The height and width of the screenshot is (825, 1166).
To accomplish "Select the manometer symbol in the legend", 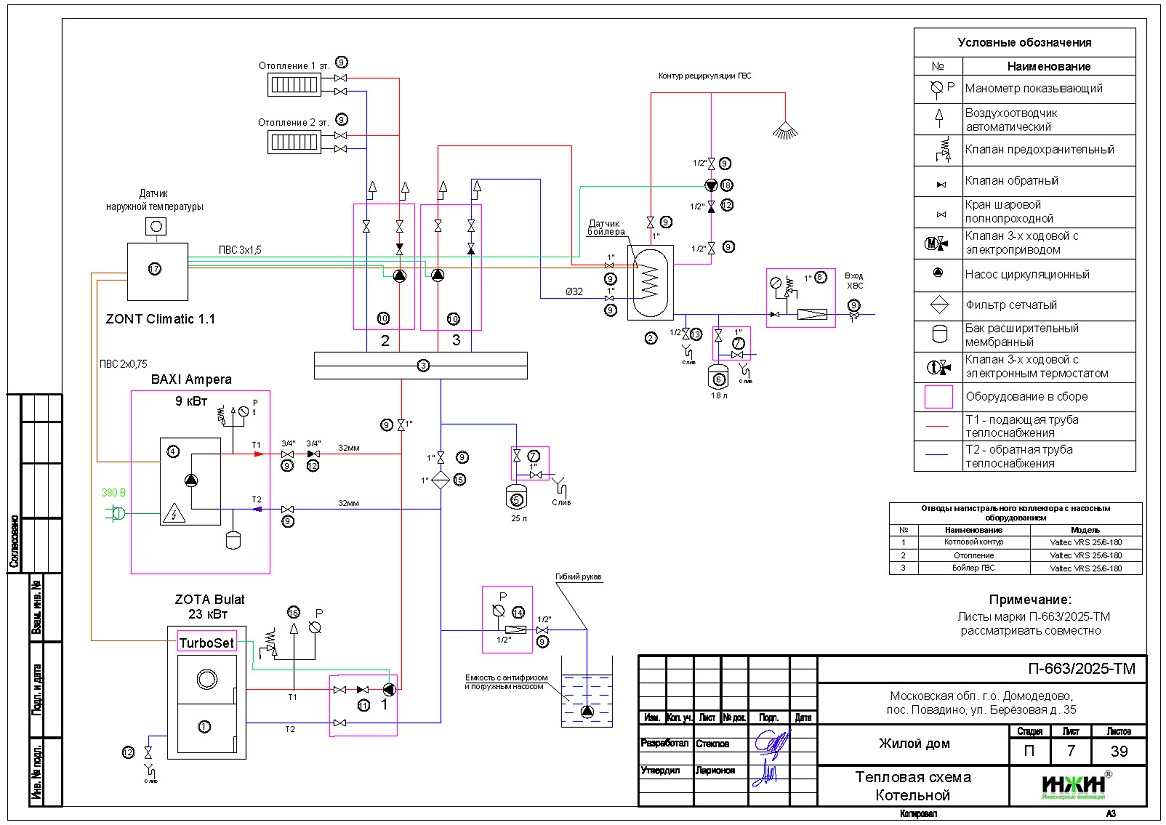I will point(936,88).
